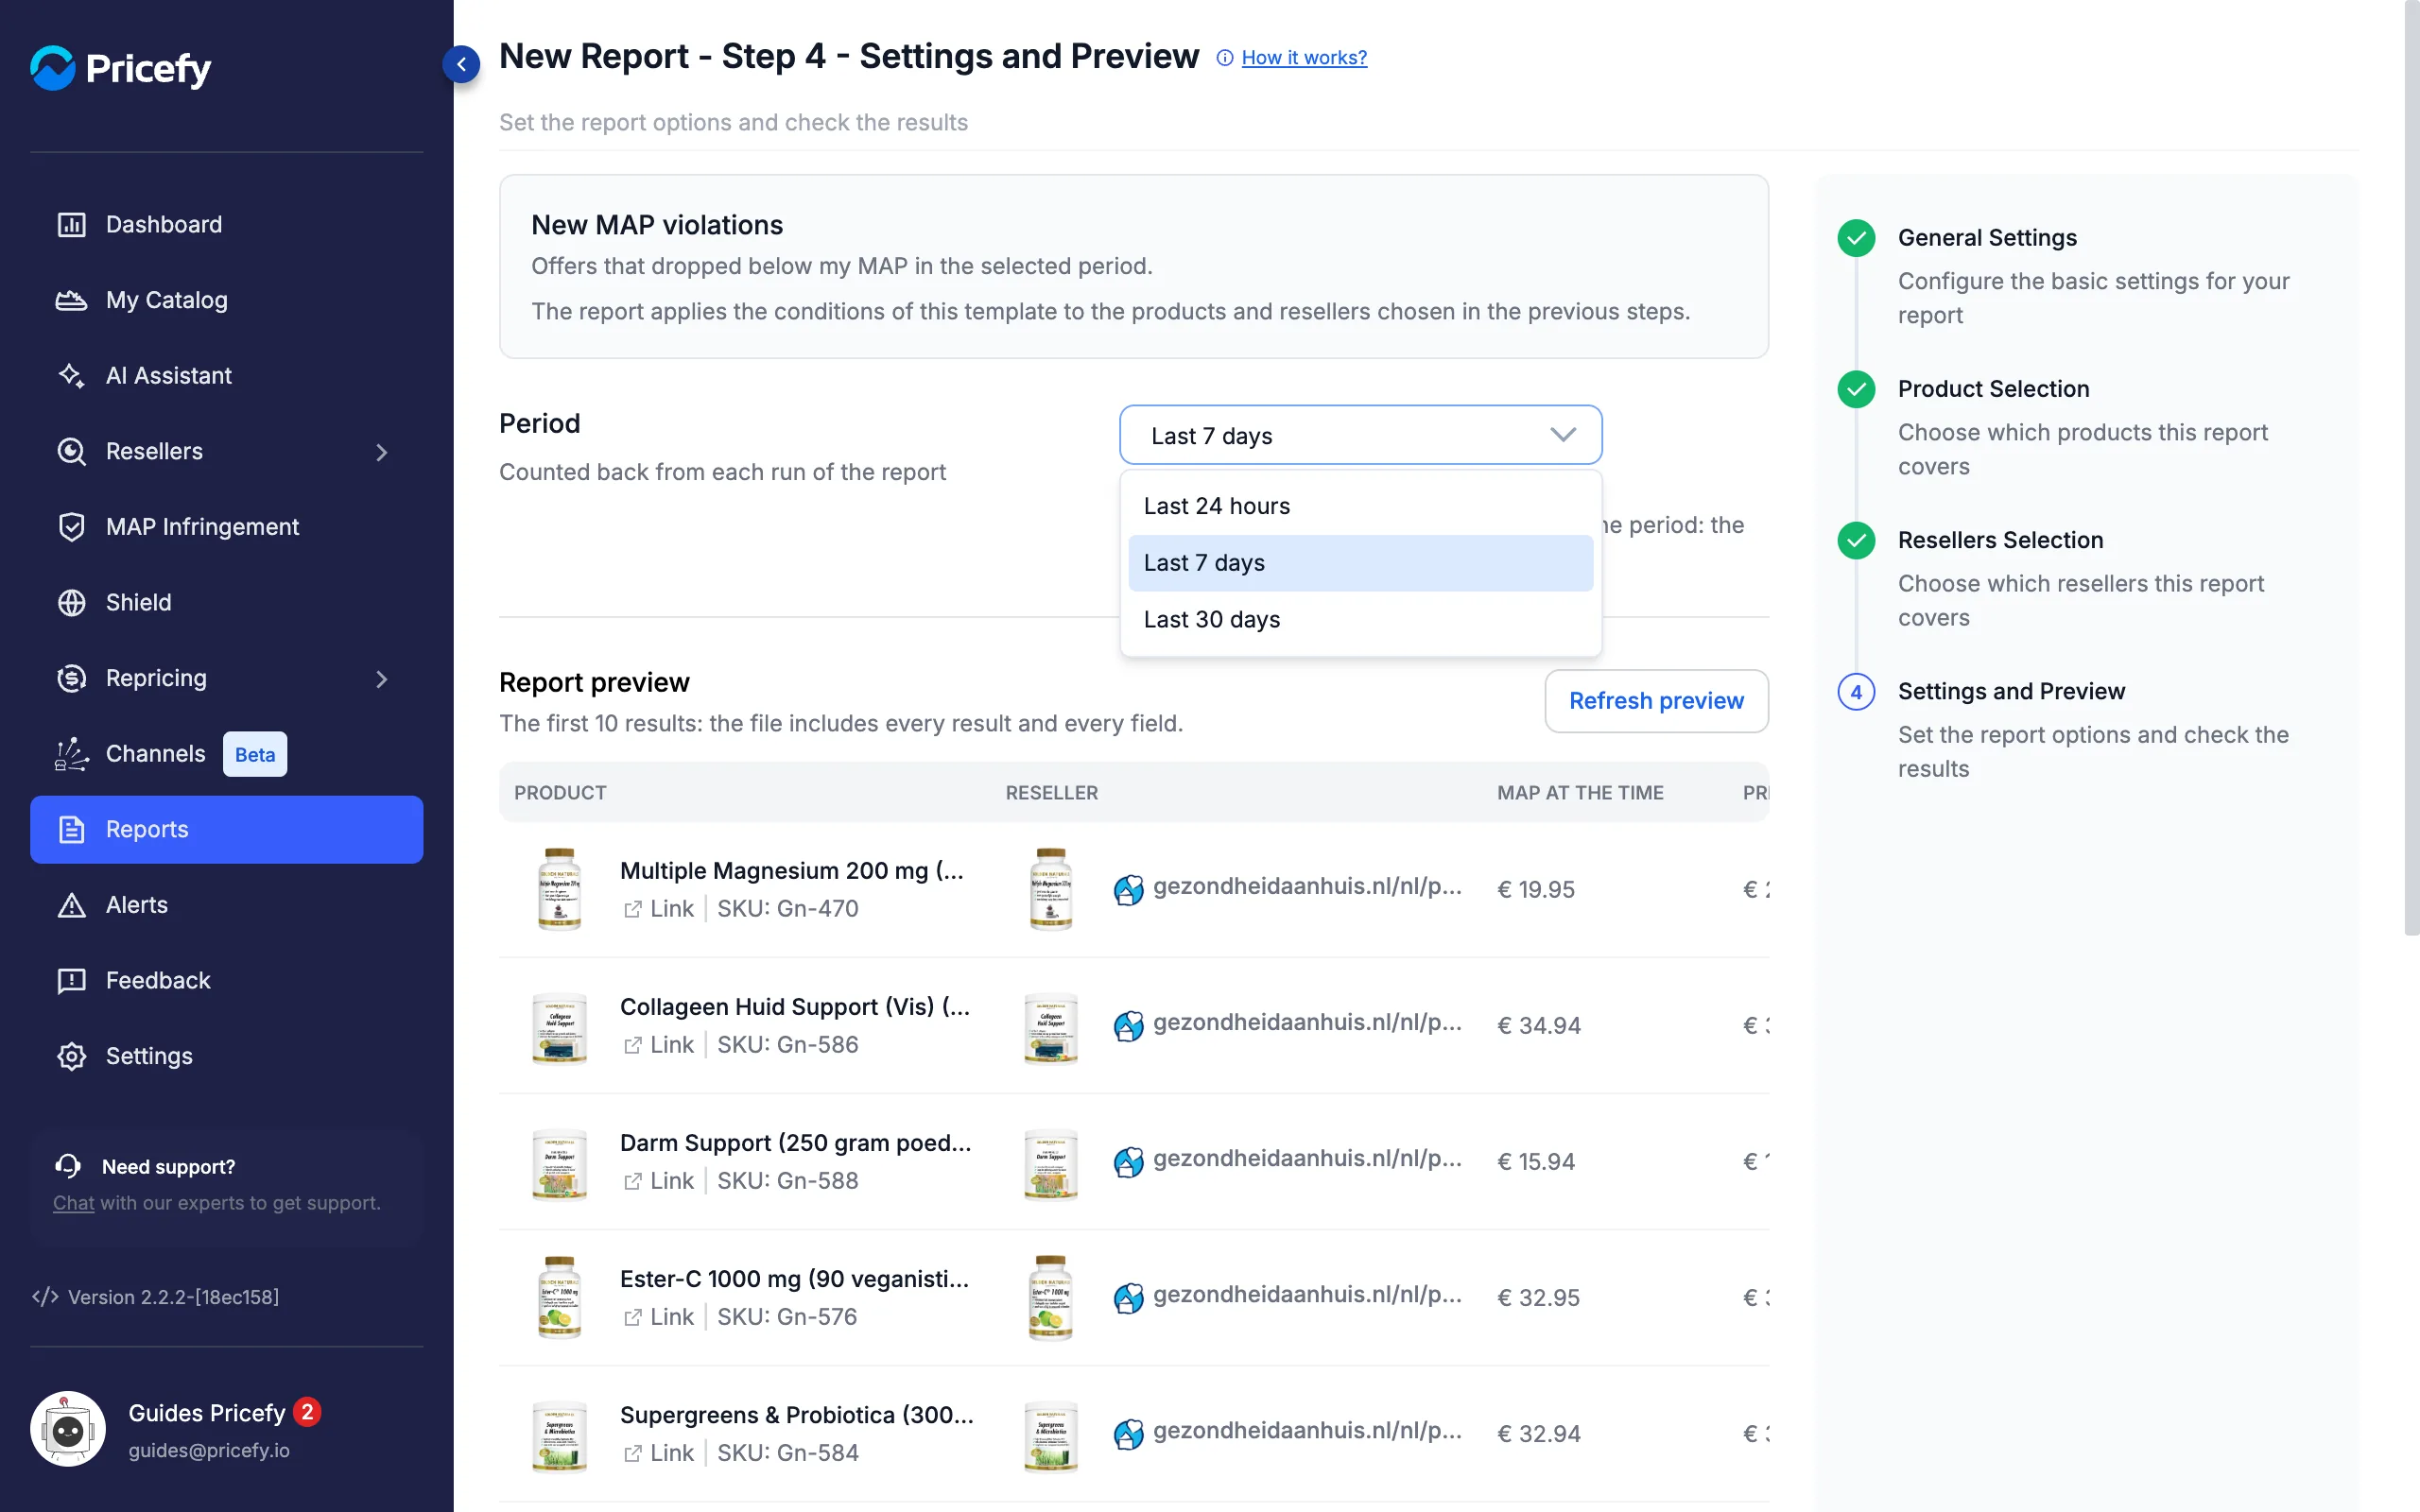Click the Shield globe icon
Viewport: 2420px width, 1512px height.
pos(71,602)
